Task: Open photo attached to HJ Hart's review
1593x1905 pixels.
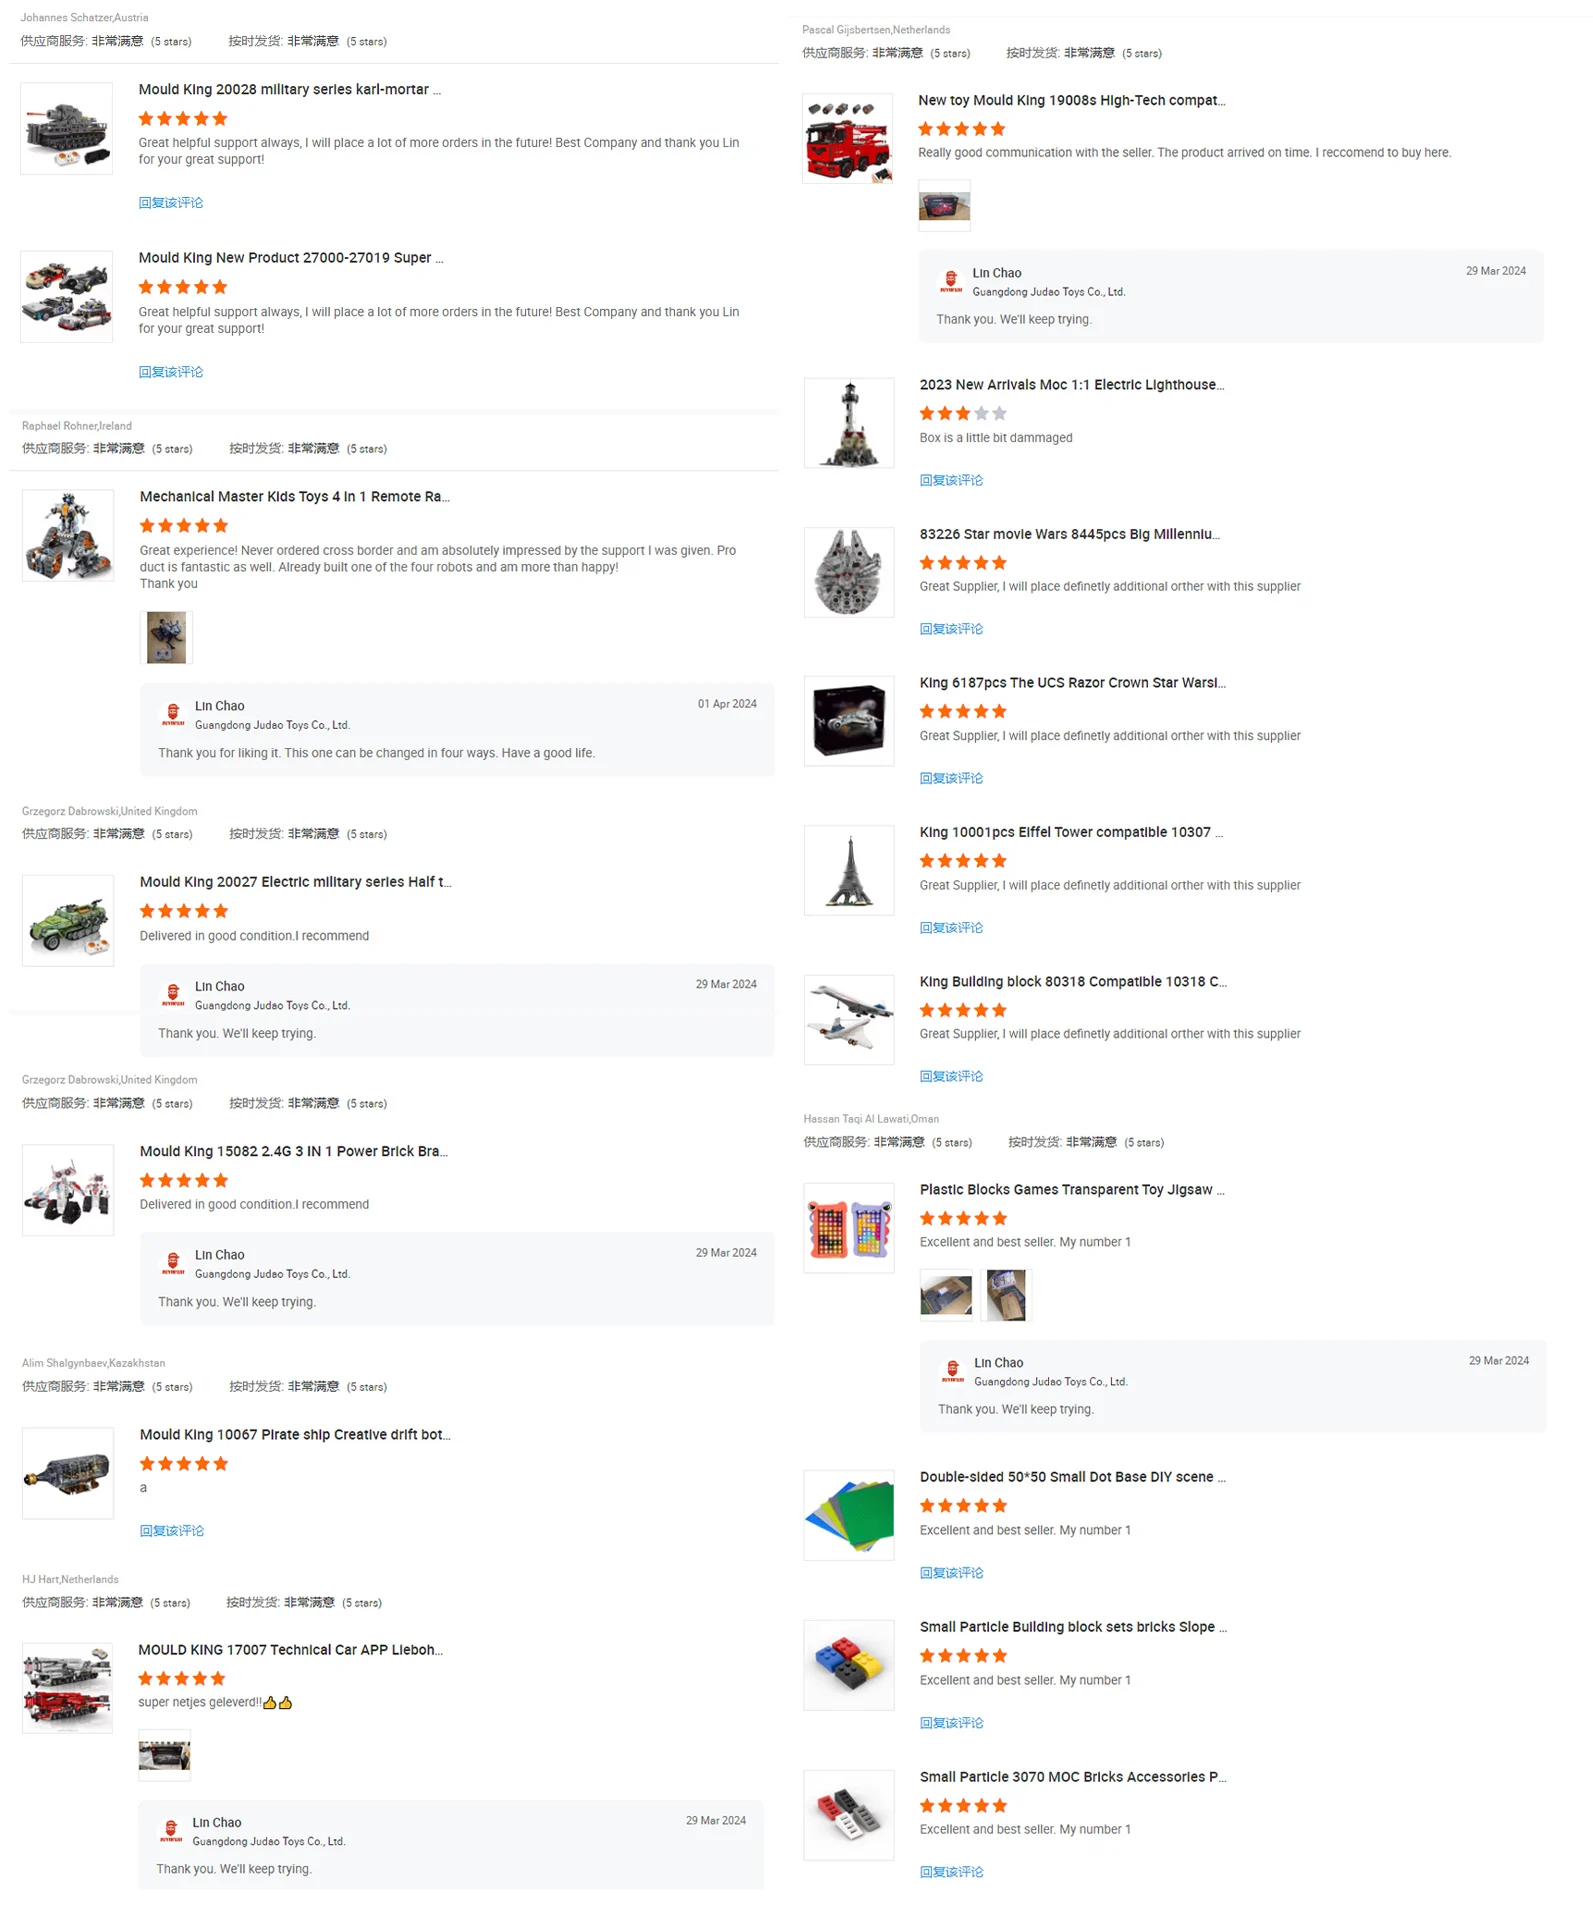Action: tap(164, 1755)
